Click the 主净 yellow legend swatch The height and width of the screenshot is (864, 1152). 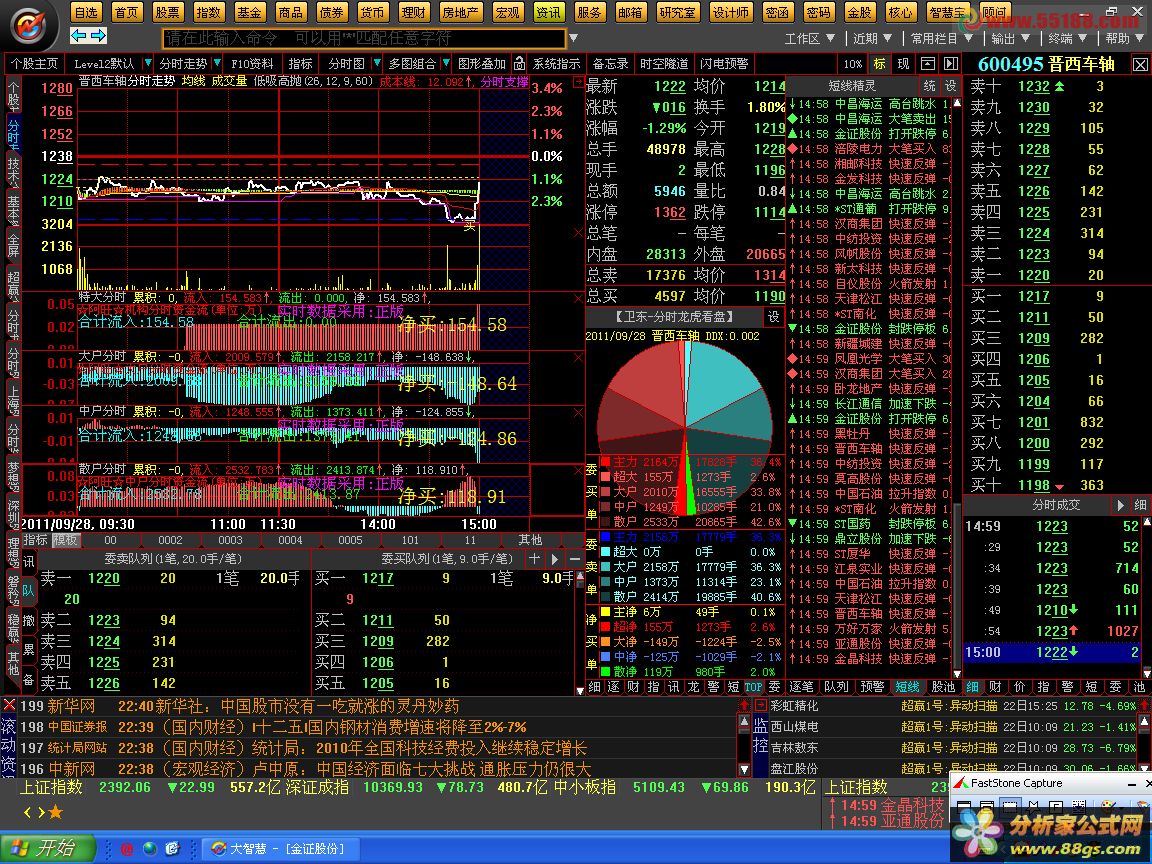point(606,612)
